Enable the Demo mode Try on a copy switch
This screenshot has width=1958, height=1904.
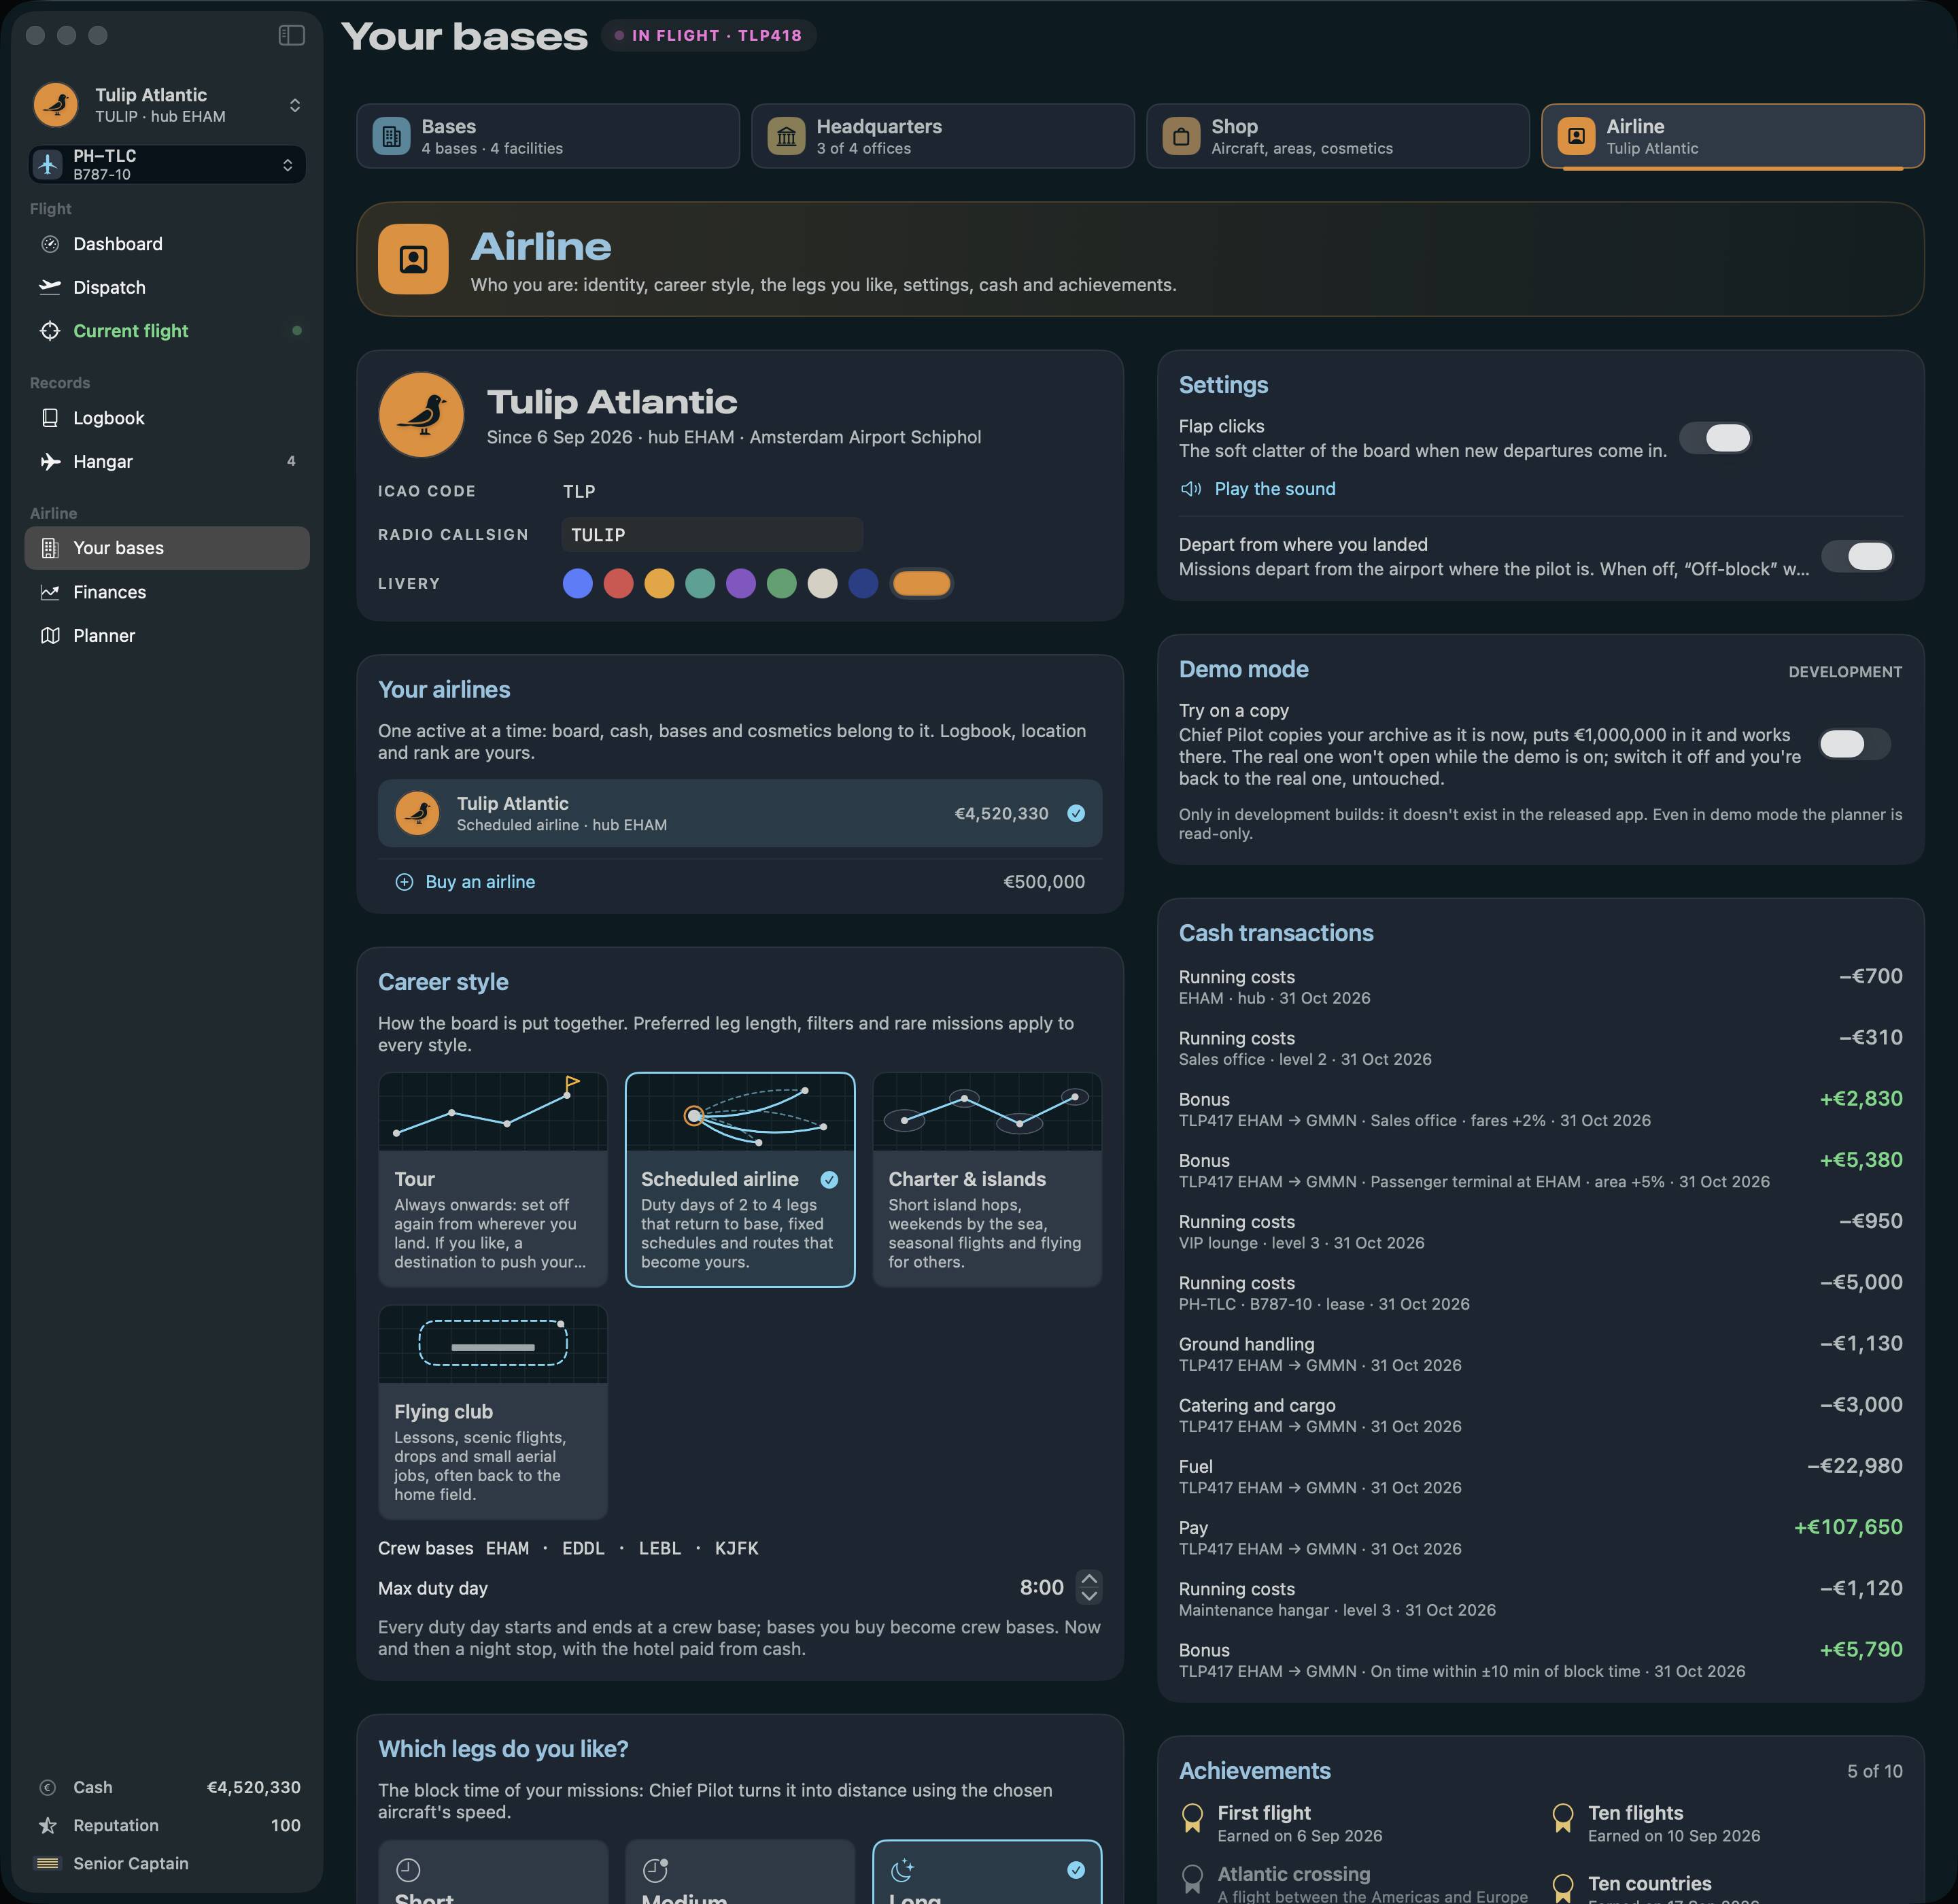1855,743
